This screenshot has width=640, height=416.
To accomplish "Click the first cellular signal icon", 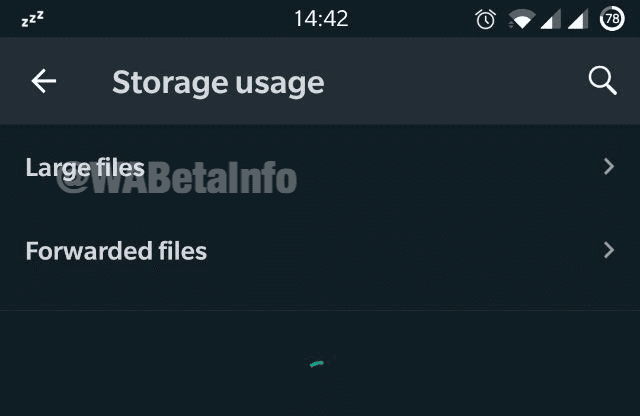I will click(x=550, y=19).
